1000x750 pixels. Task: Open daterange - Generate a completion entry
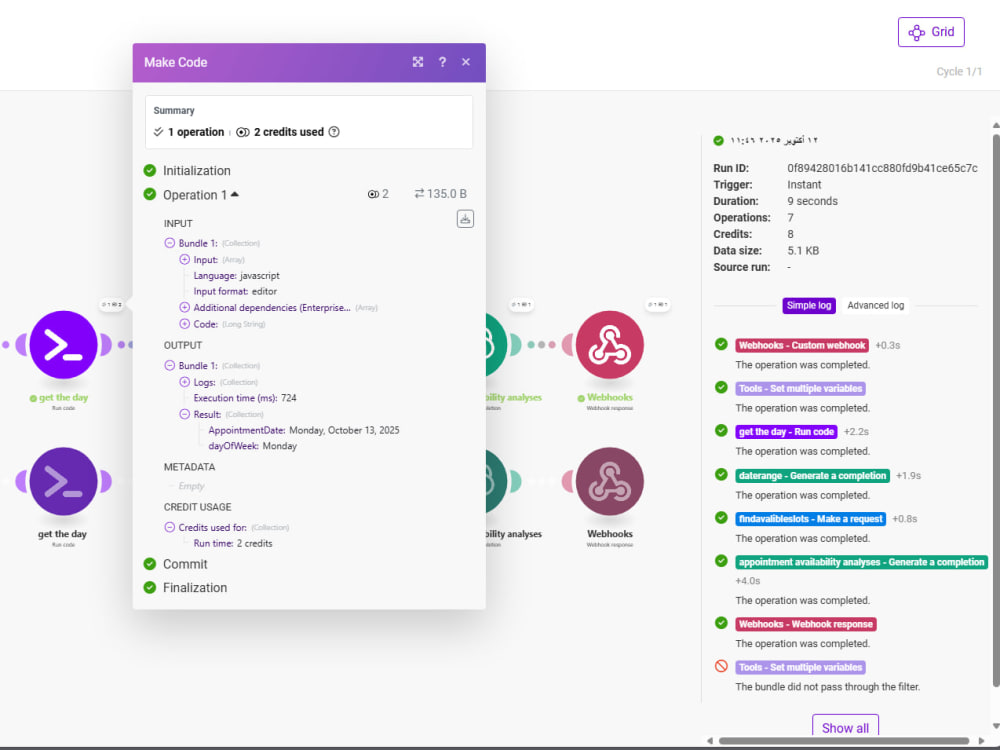[812, 476]
